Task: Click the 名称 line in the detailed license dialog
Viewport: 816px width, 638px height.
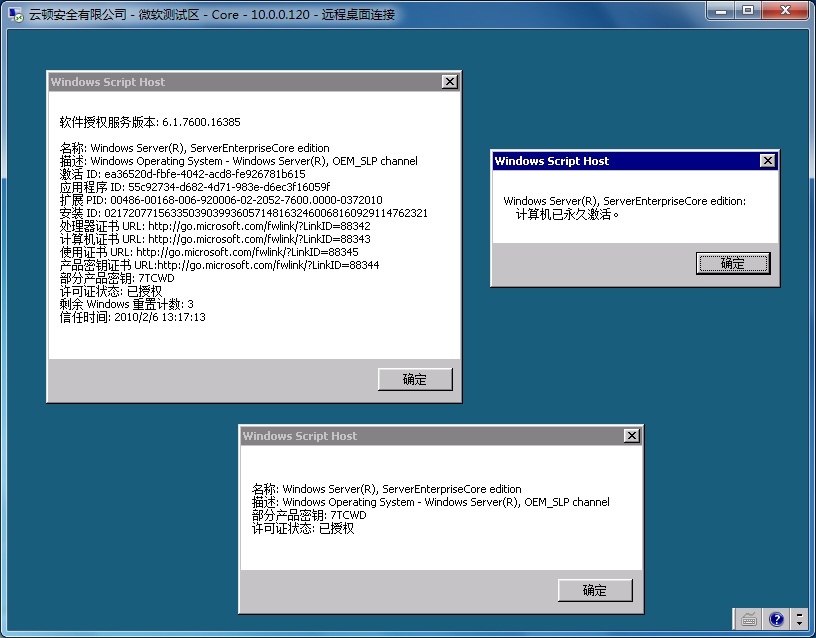Action: (195, 148)
